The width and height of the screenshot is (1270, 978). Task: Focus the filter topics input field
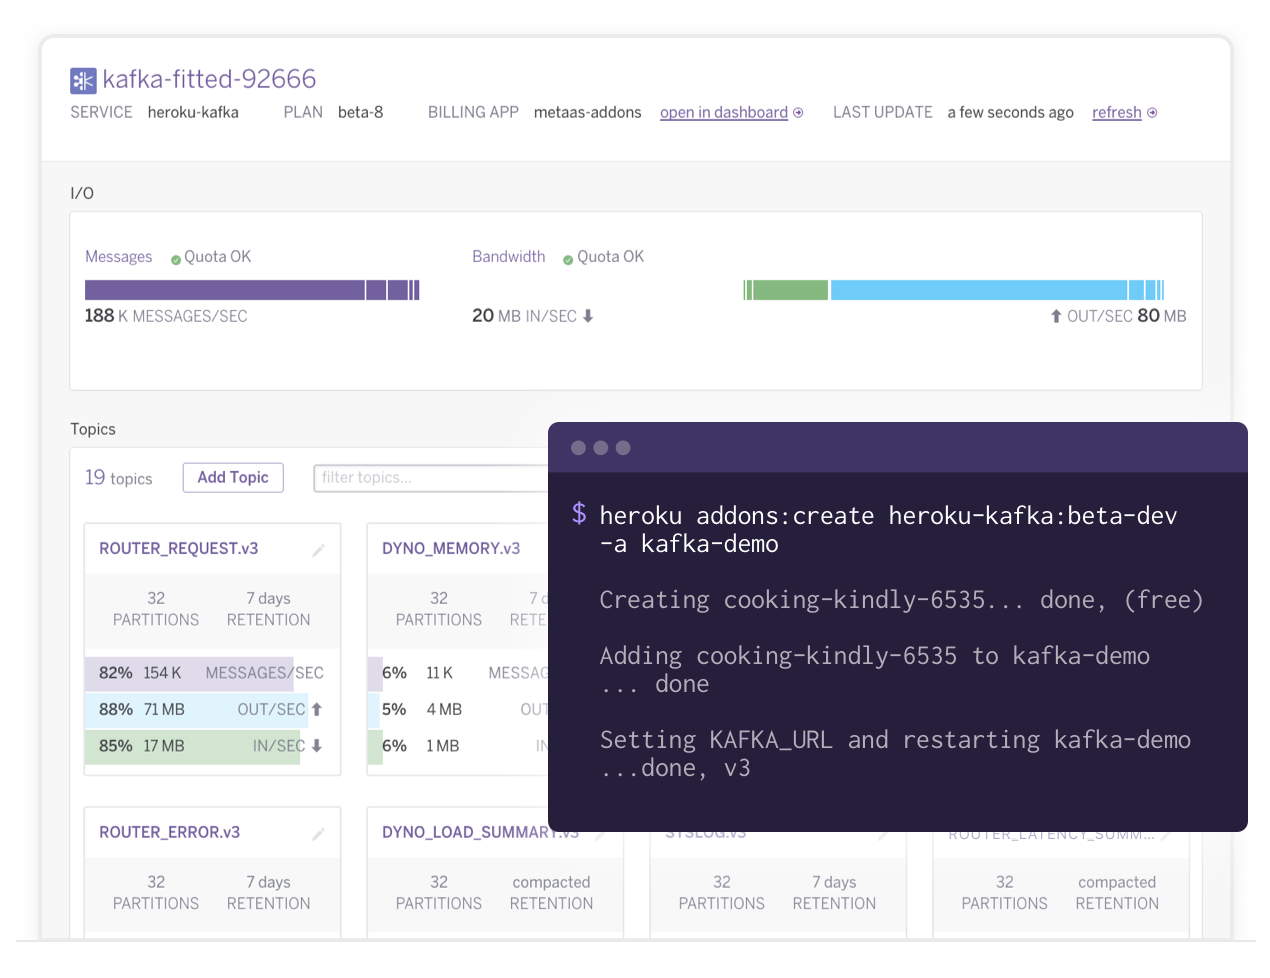point(432,478)
